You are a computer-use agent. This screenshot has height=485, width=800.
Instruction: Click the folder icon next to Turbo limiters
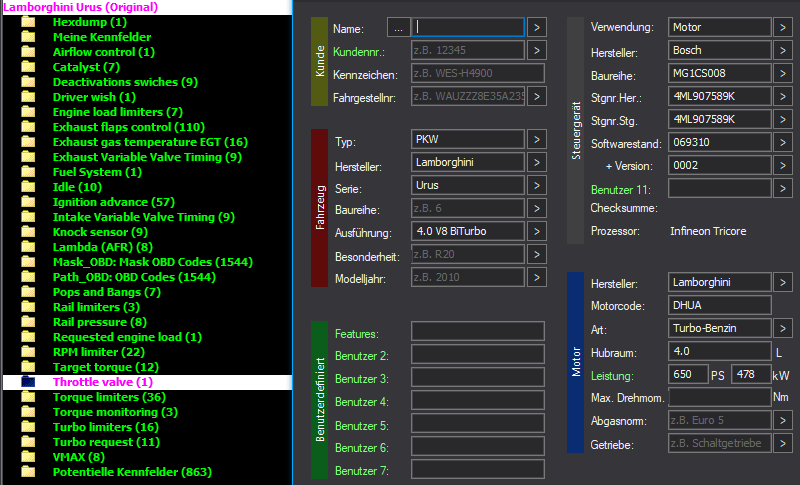[x=28, y=427]
